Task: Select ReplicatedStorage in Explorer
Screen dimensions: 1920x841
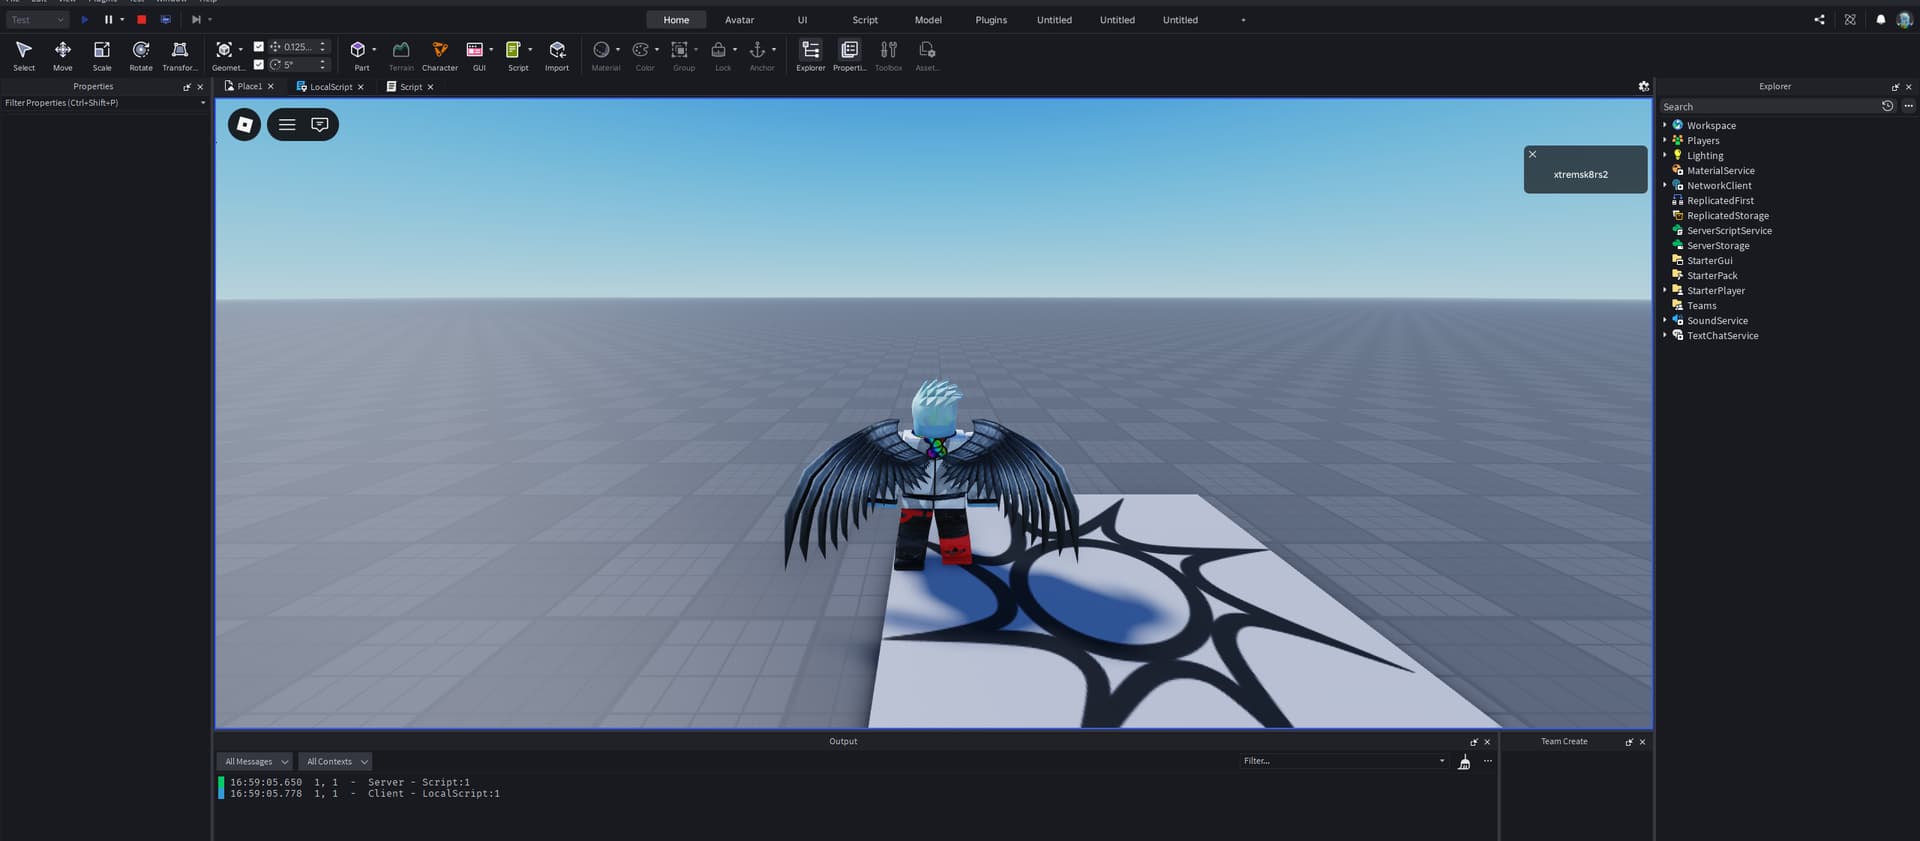Action: [x=1727, y=216]
